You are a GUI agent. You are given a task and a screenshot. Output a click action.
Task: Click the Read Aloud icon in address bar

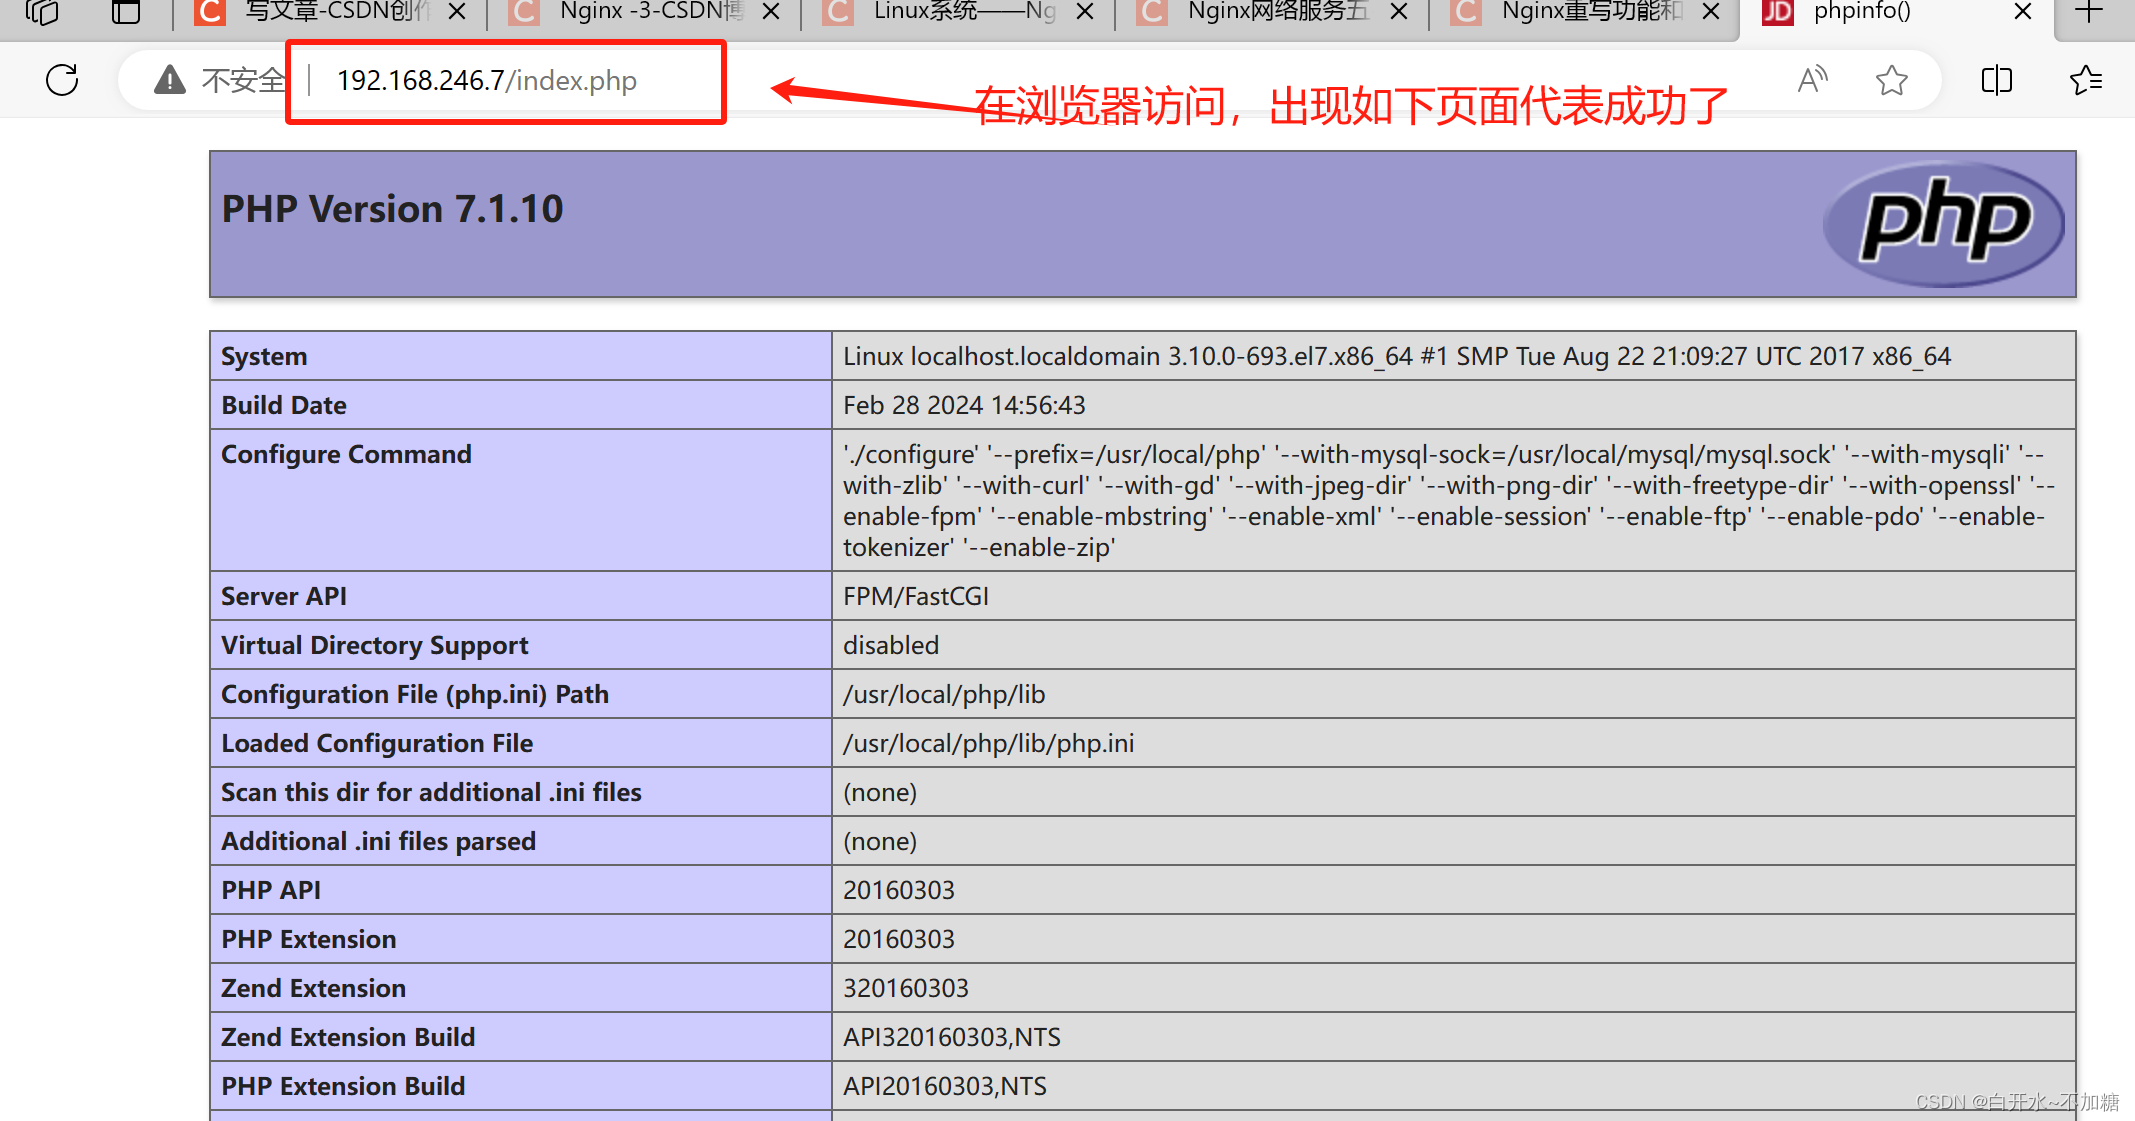[1812, 80]
